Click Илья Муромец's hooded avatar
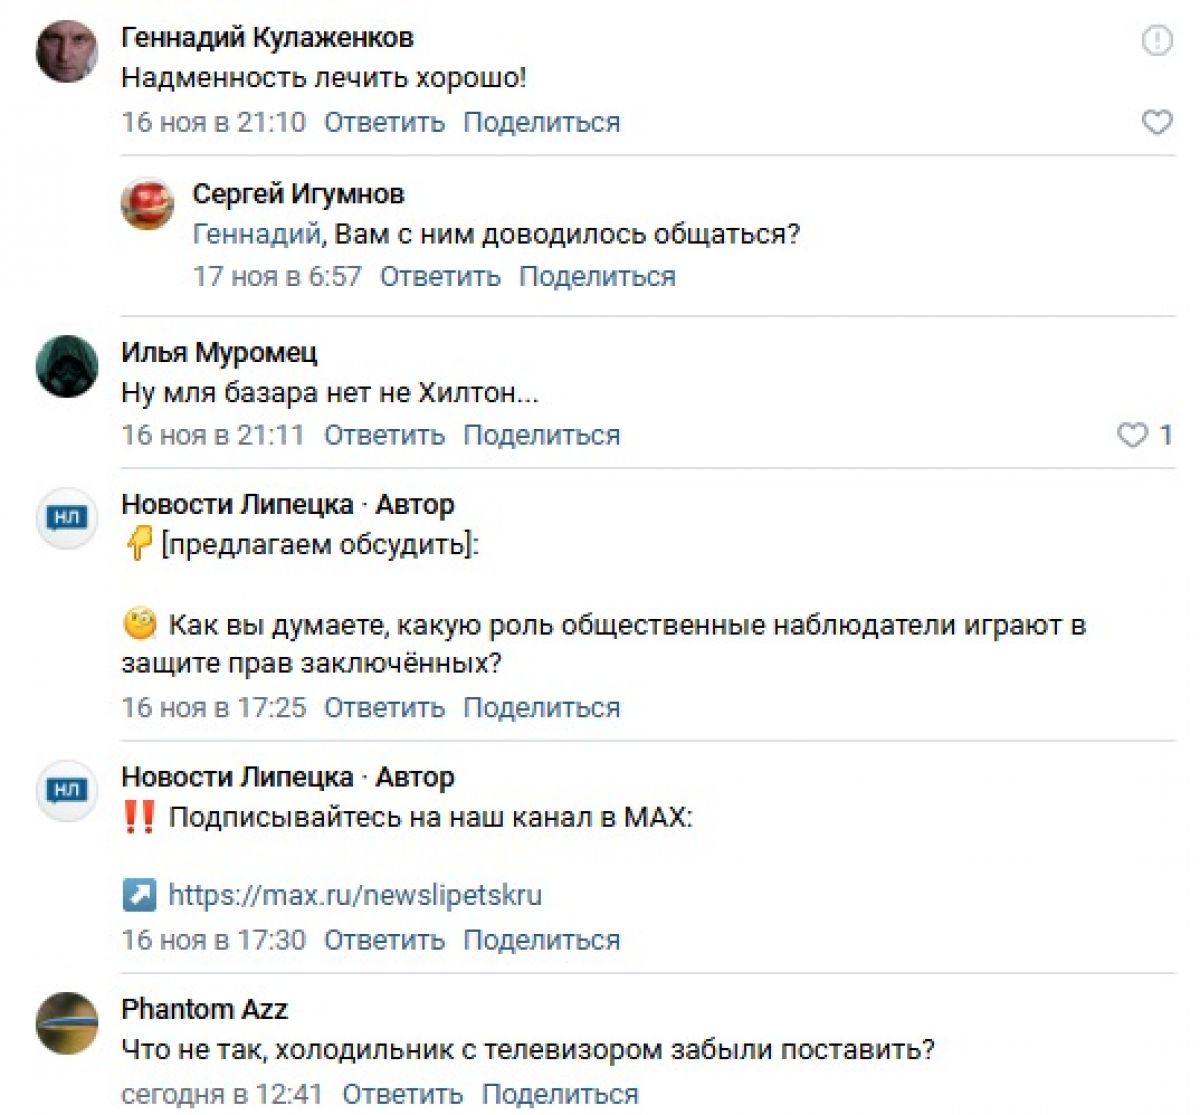The width and height of the screenshot is (1200, 1115). click(x=67, y=366)
